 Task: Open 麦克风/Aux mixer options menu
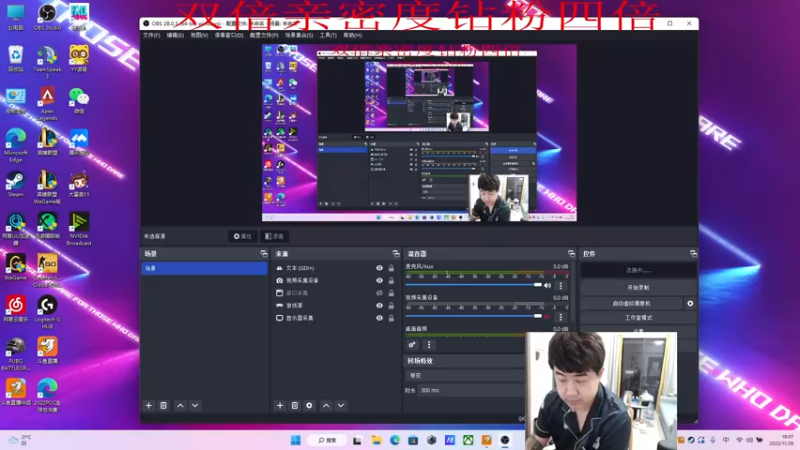tap(561, 286)
